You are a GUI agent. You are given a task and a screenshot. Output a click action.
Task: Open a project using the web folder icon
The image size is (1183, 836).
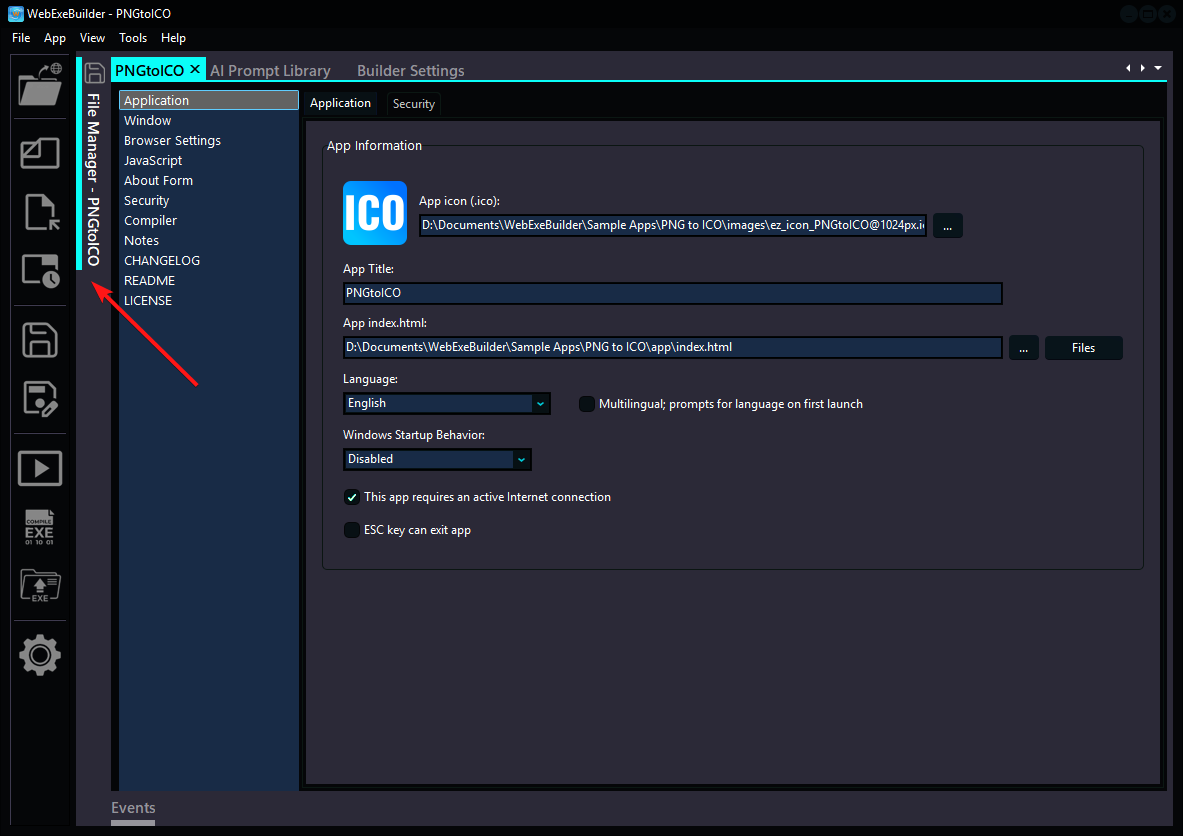pos(39,86)
